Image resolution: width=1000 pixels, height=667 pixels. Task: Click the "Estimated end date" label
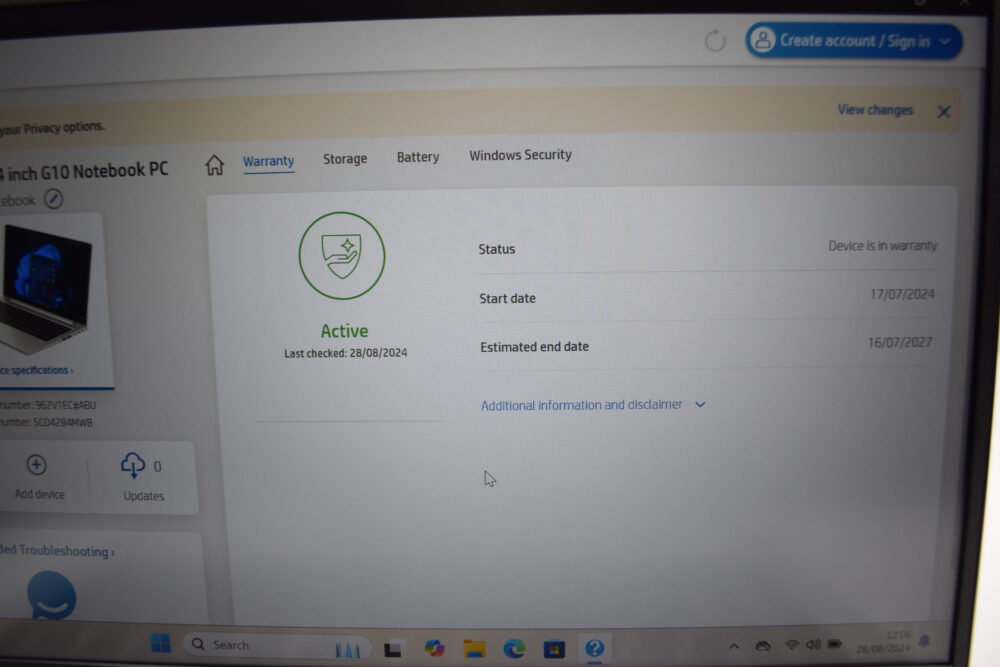coord(534,347)
